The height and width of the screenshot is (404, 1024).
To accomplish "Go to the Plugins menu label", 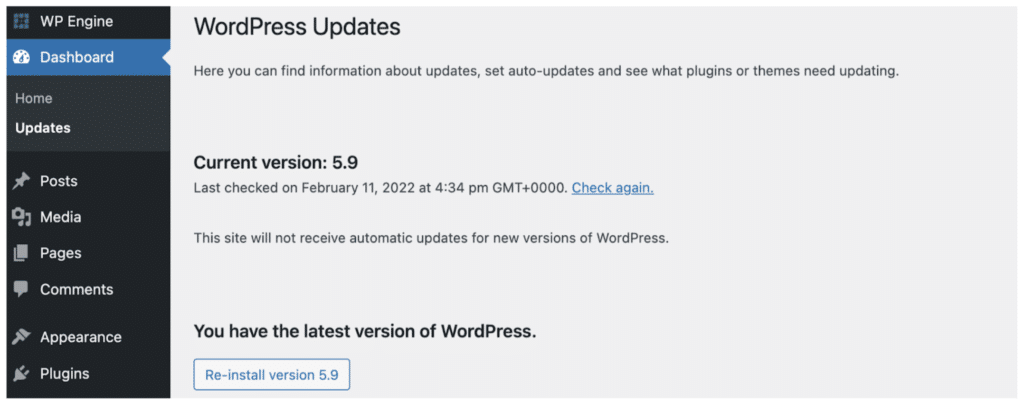I will (x=64, y=373).
